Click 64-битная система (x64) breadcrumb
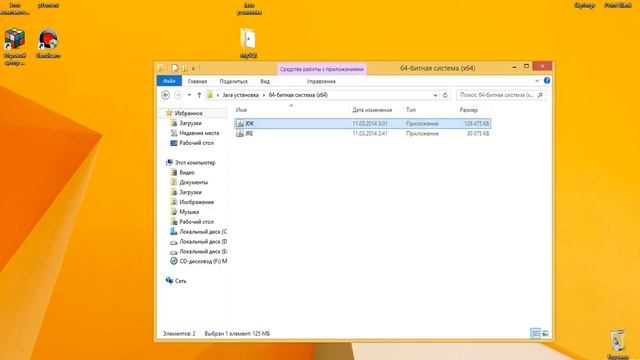Image resolution: width=640 pixels, height=360 pixels. (x=298, y=95)
